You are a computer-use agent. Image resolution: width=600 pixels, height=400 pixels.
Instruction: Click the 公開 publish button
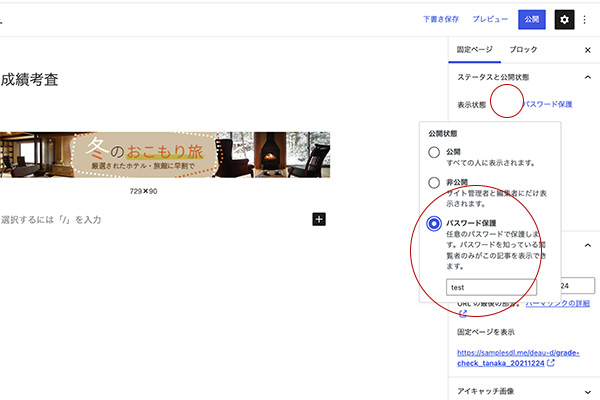point(532,19)
